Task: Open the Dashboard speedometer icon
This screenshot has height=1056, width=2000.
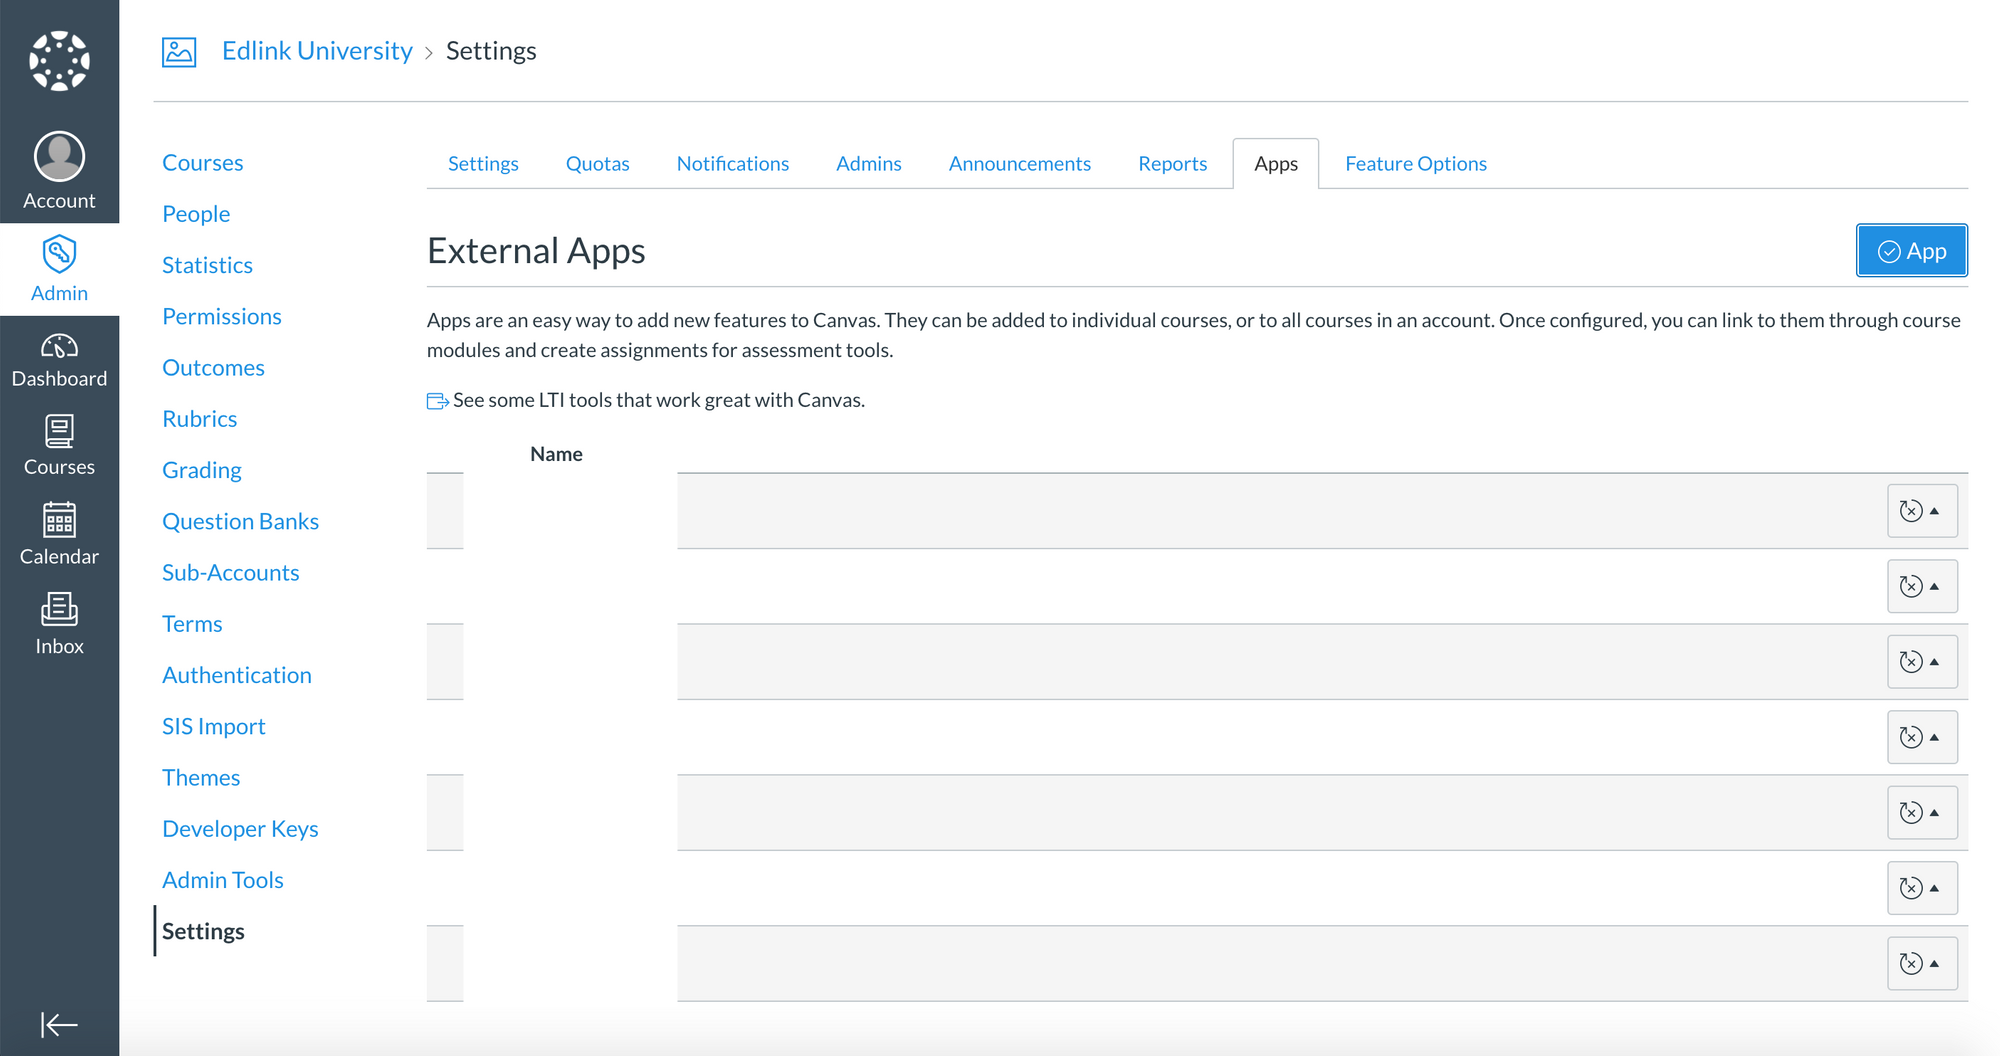Action: click(x=59, y=347)
